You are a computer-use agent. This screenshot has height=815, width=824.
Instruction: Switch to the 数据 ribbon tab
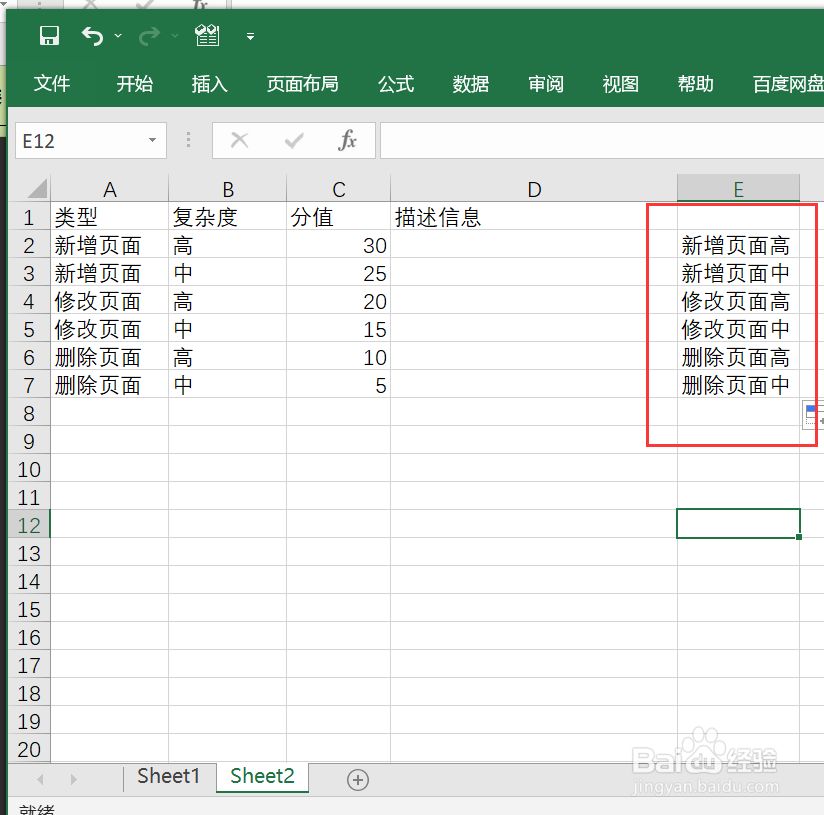(x=471, y=84)
